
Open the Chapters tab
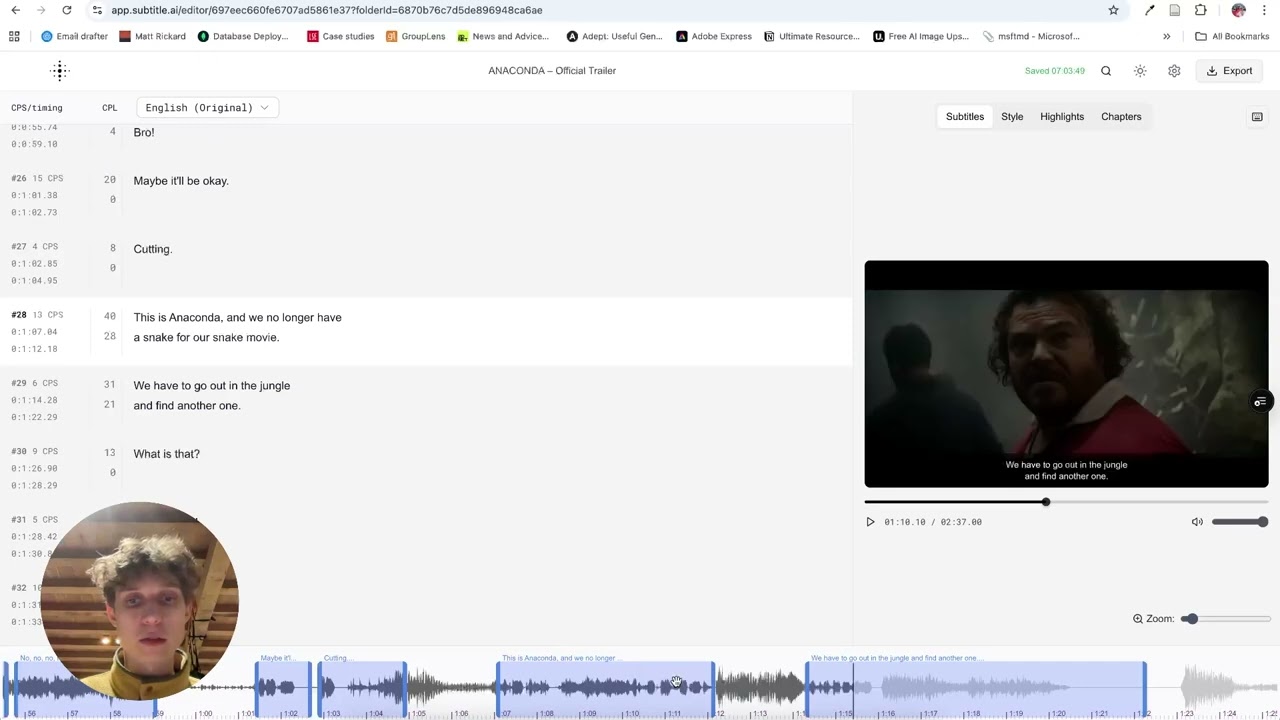pyautogui.click(x=1121, y=117)
